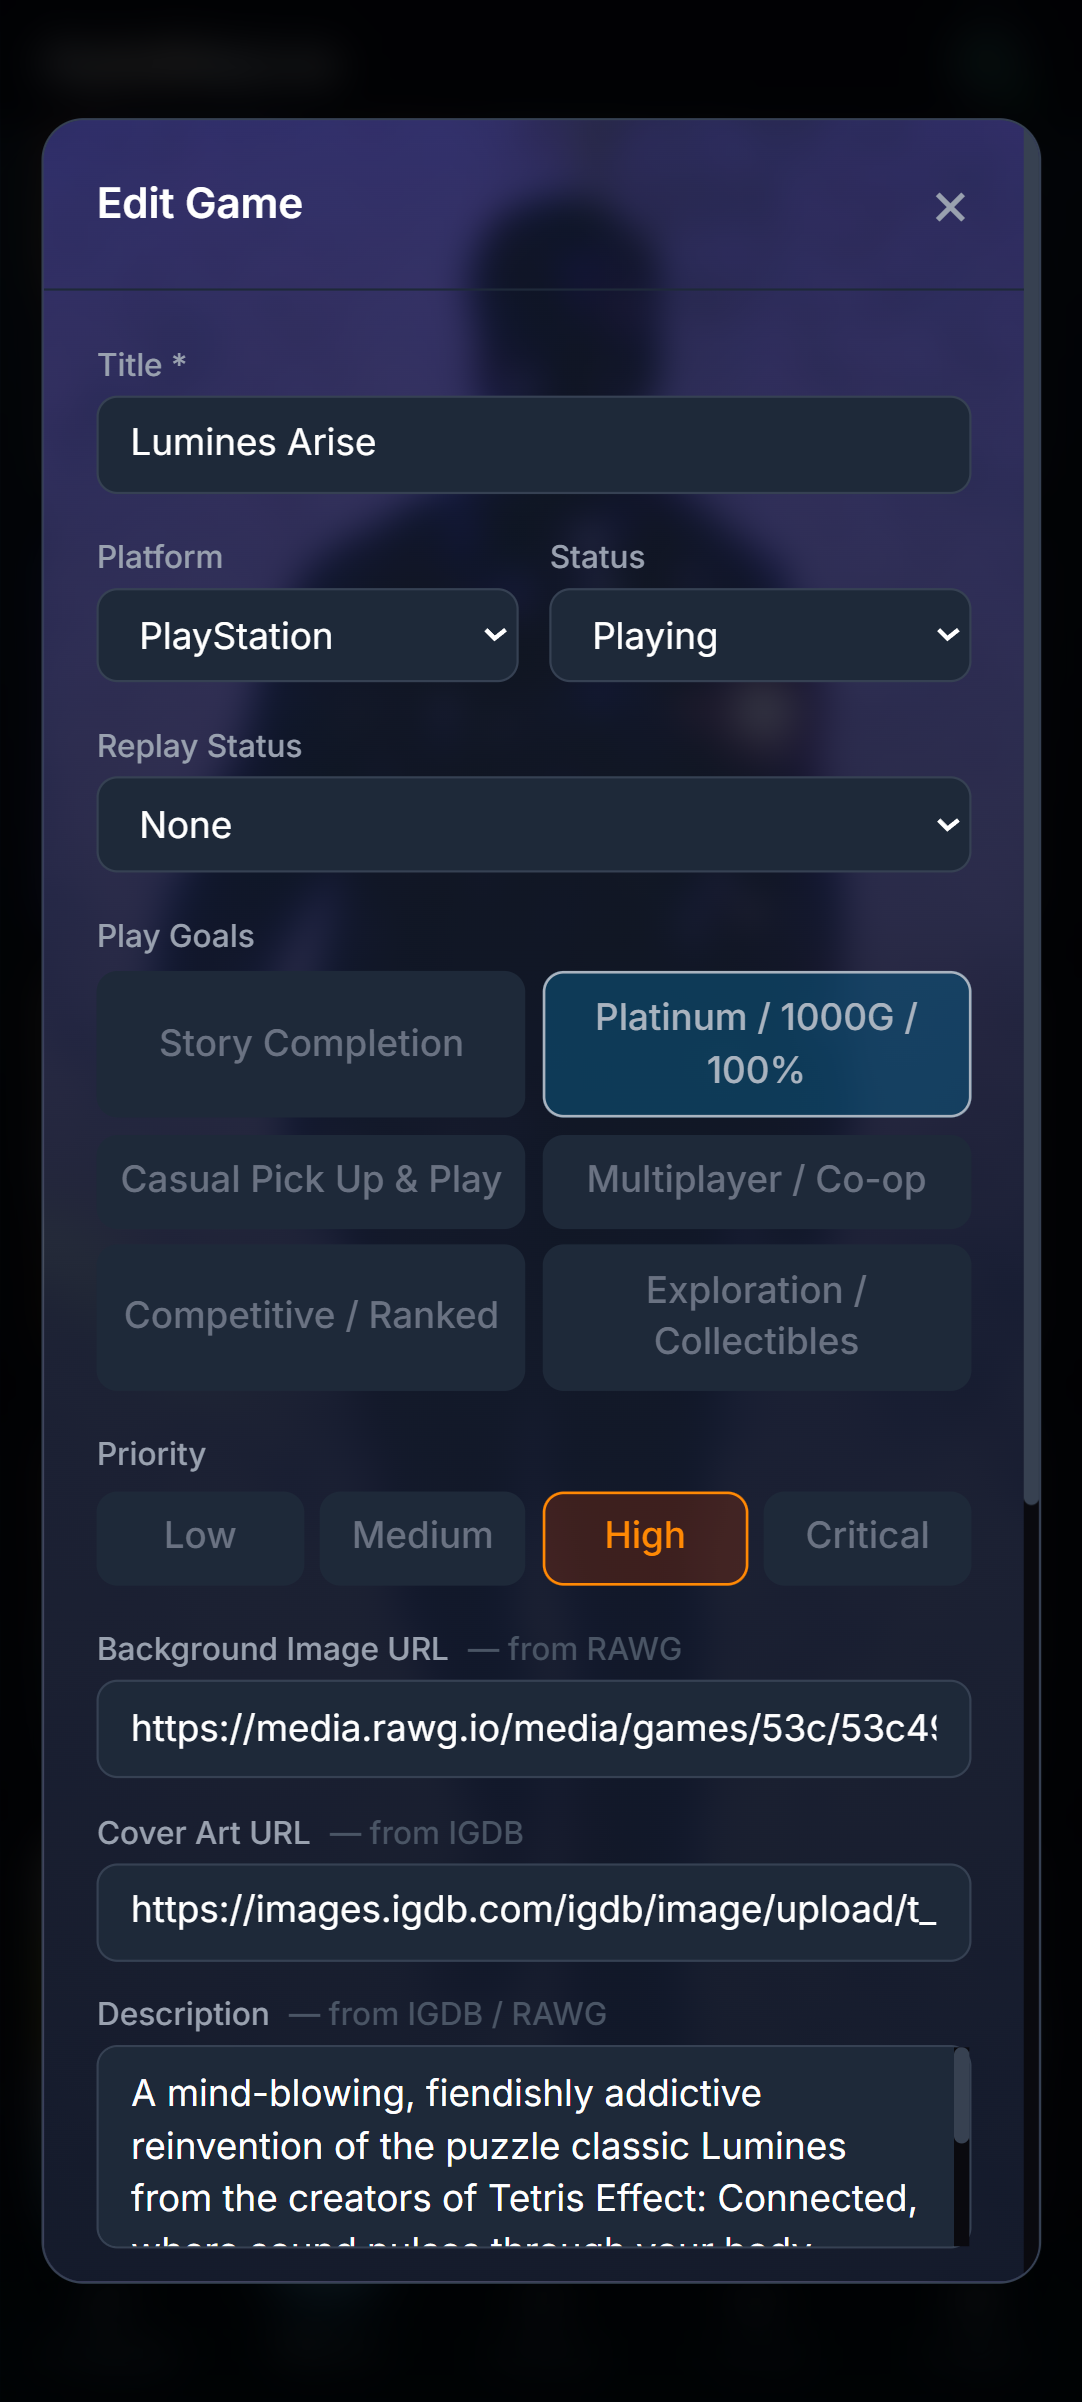Toggle Exploration / Collectibles goal
The width and height of the screenshot is (1082, 2402).
coord(757,1317)
